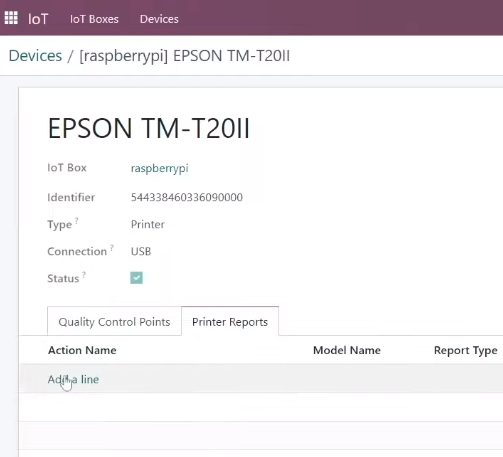Screen dimensions: 503x457
Task: Click the Printer type value
Action: (x=147, y=224)
